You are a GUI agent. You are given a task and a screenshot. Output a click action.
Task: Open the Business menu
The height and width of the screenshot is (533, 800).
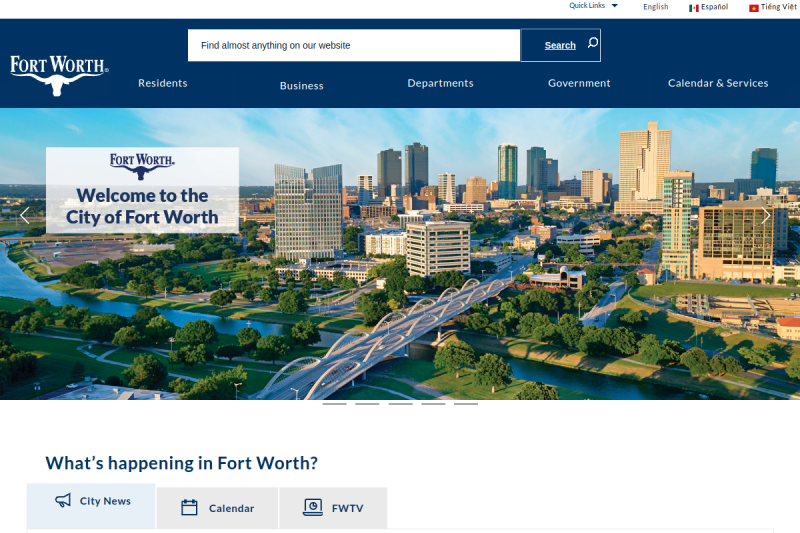302,86
